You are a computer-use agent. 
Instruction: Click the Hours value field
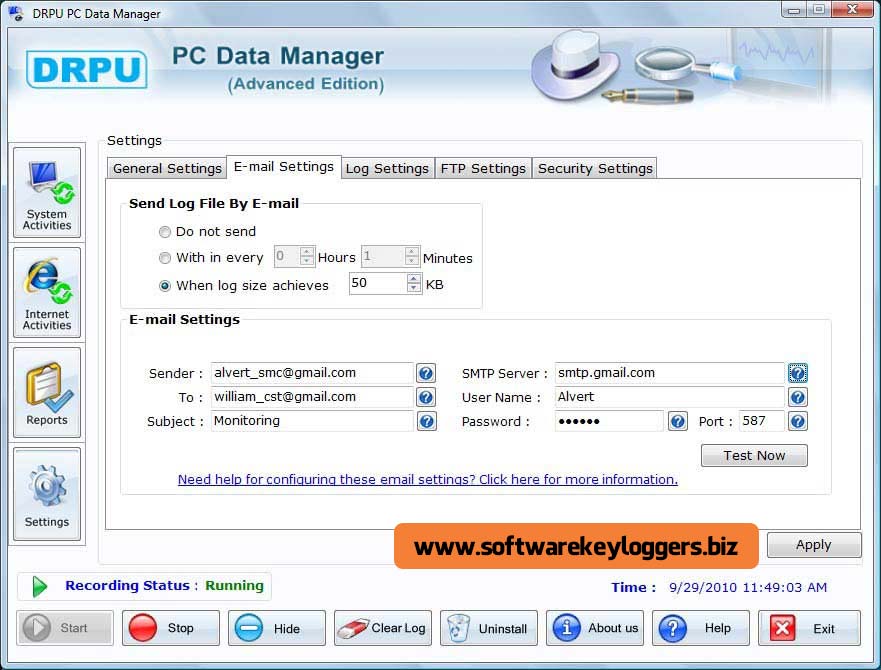coord(287,256)
